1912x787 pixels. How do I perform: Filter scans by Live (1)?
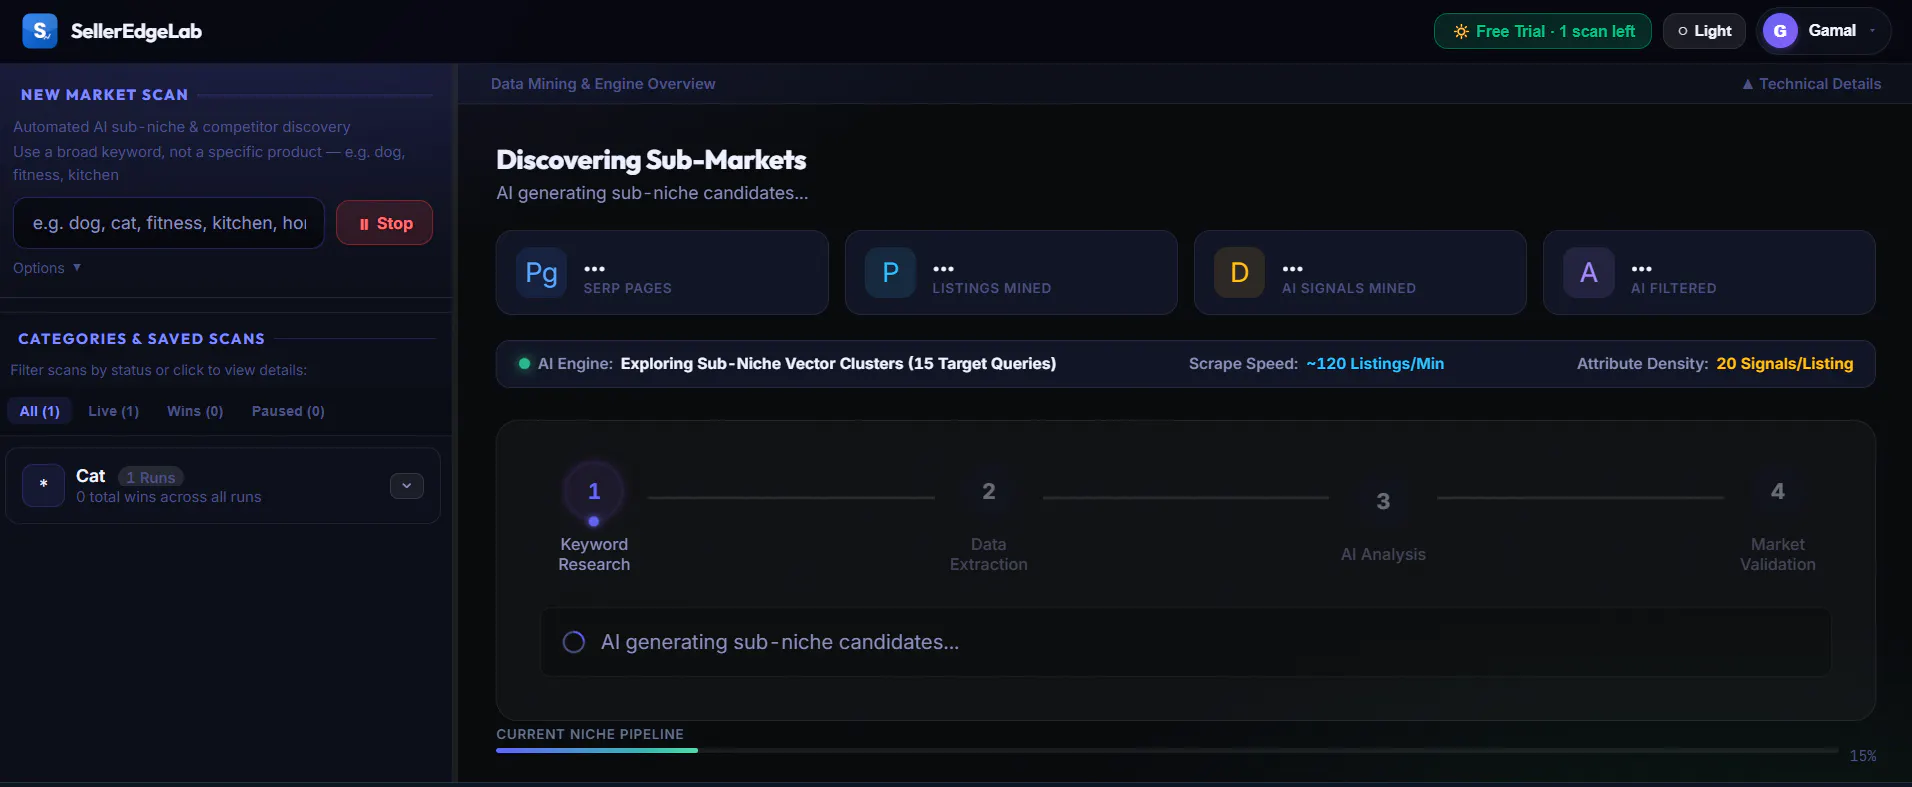coord(113,411)
